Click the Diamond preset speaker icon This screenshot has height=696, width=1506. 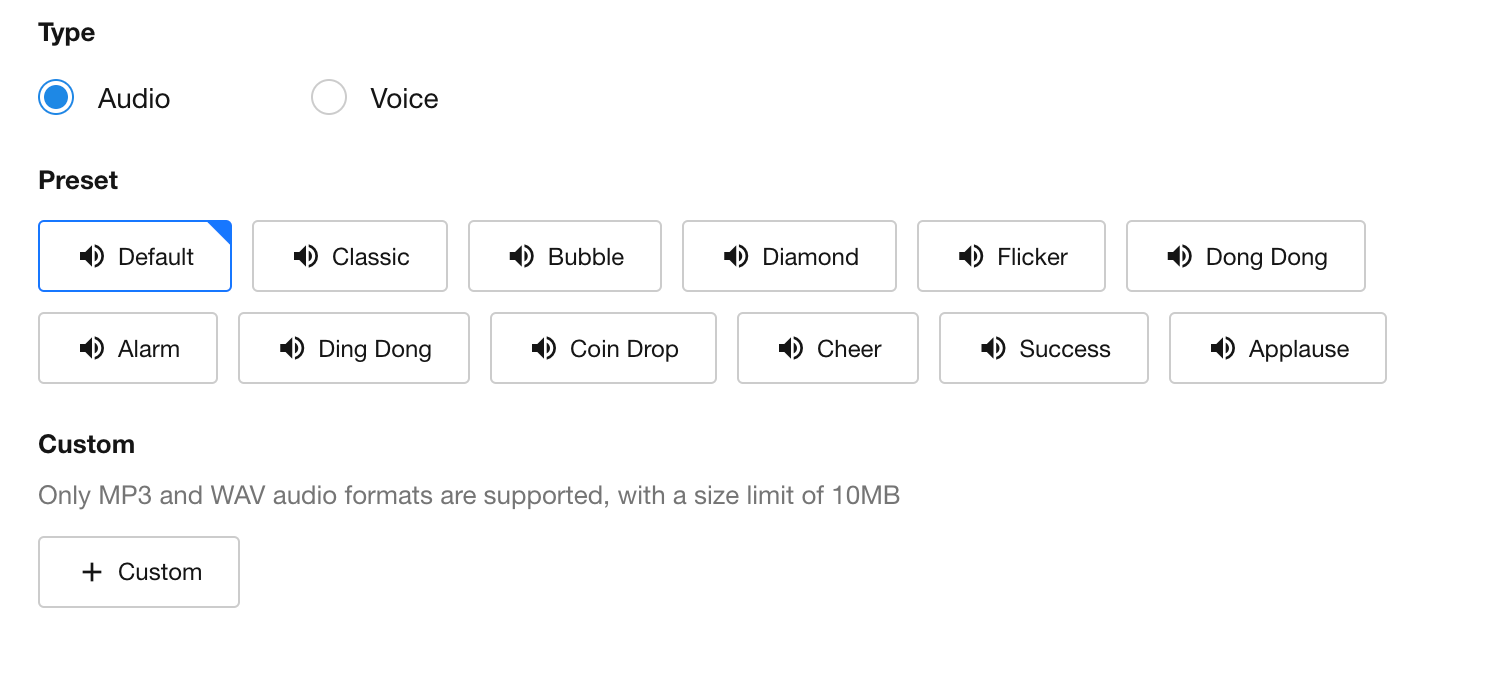[736, 257]
